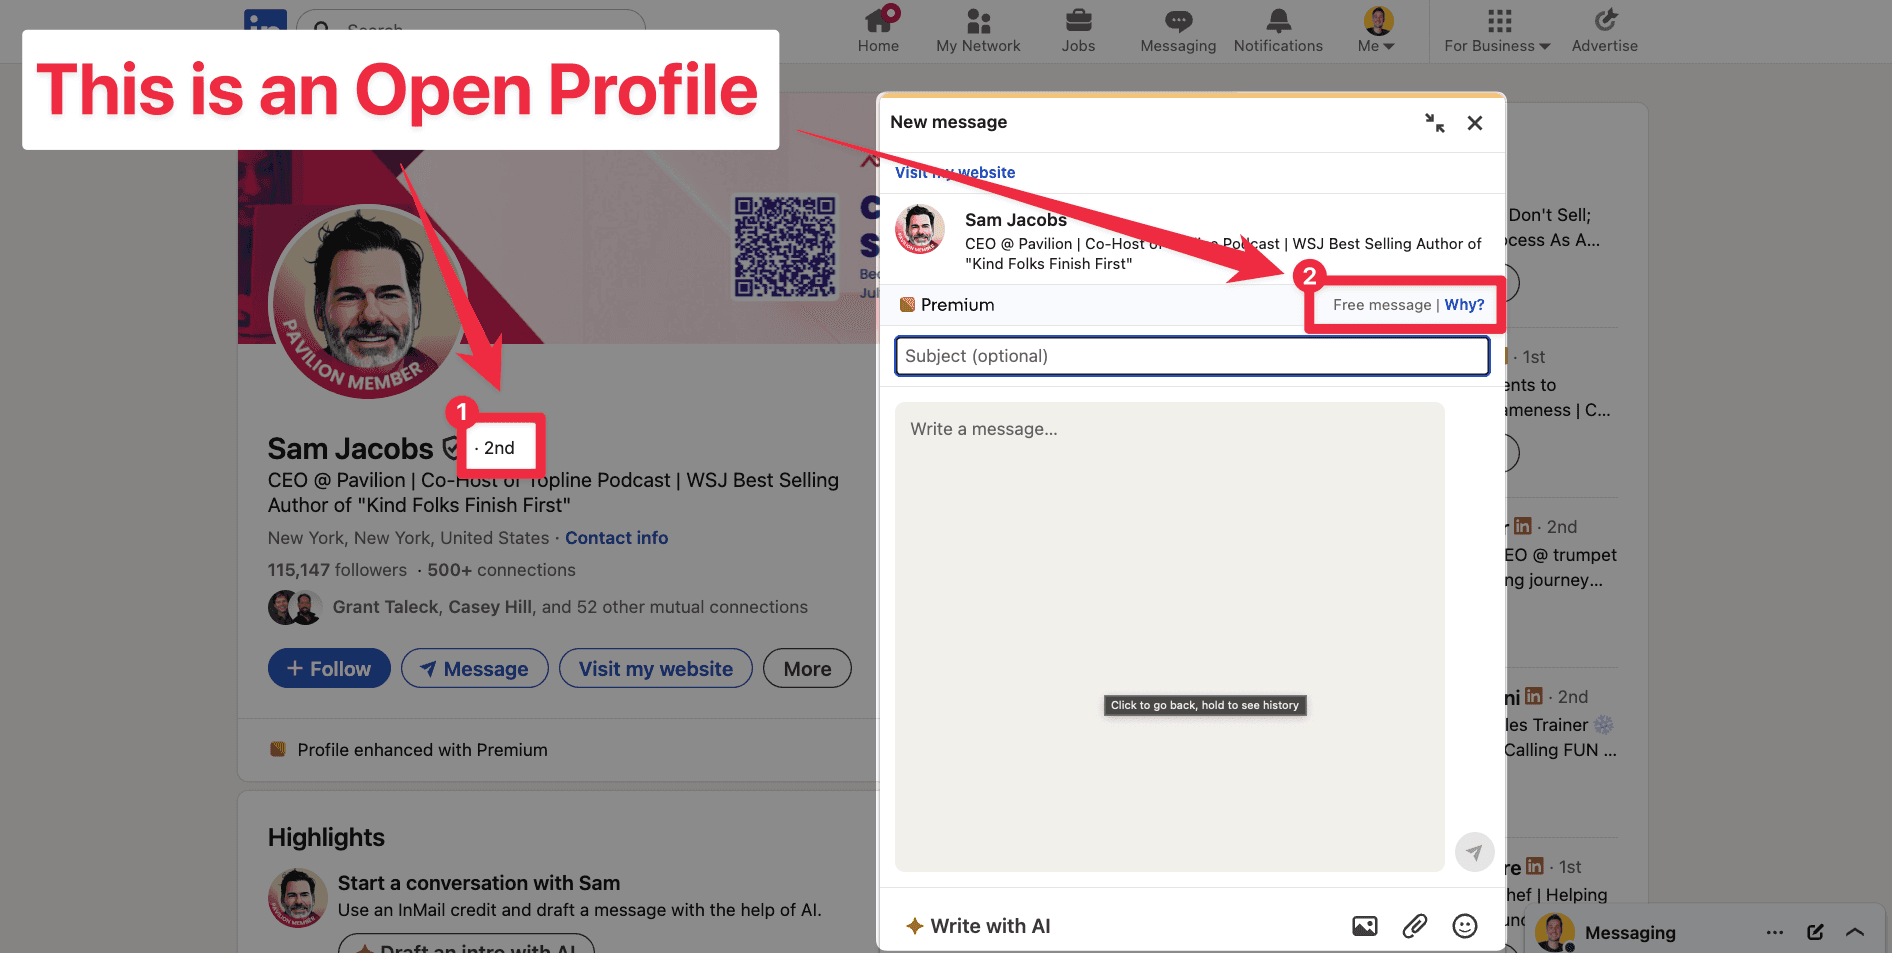Image resolution: width=1892 pixels, height=953 pixels.
Task: Attach a file with the paperclip icon
Action: (1415, 926)
